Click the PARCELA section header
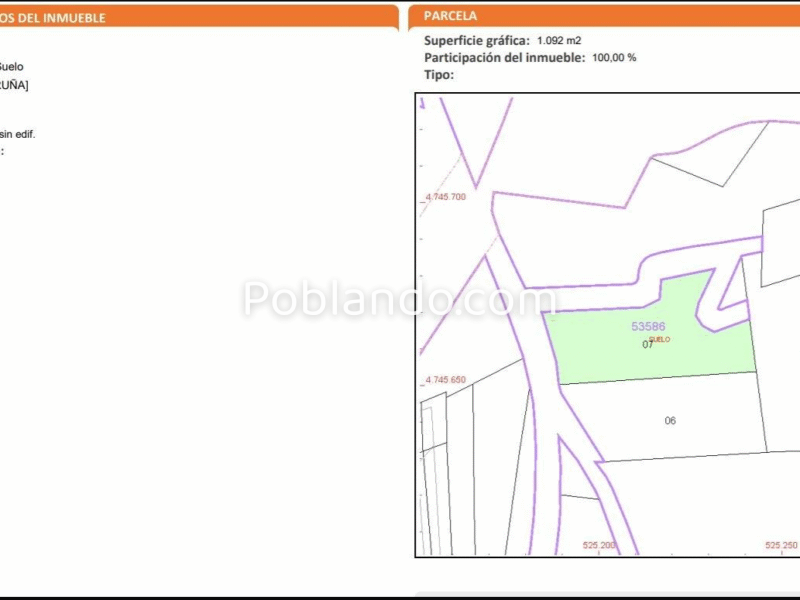 450,15
